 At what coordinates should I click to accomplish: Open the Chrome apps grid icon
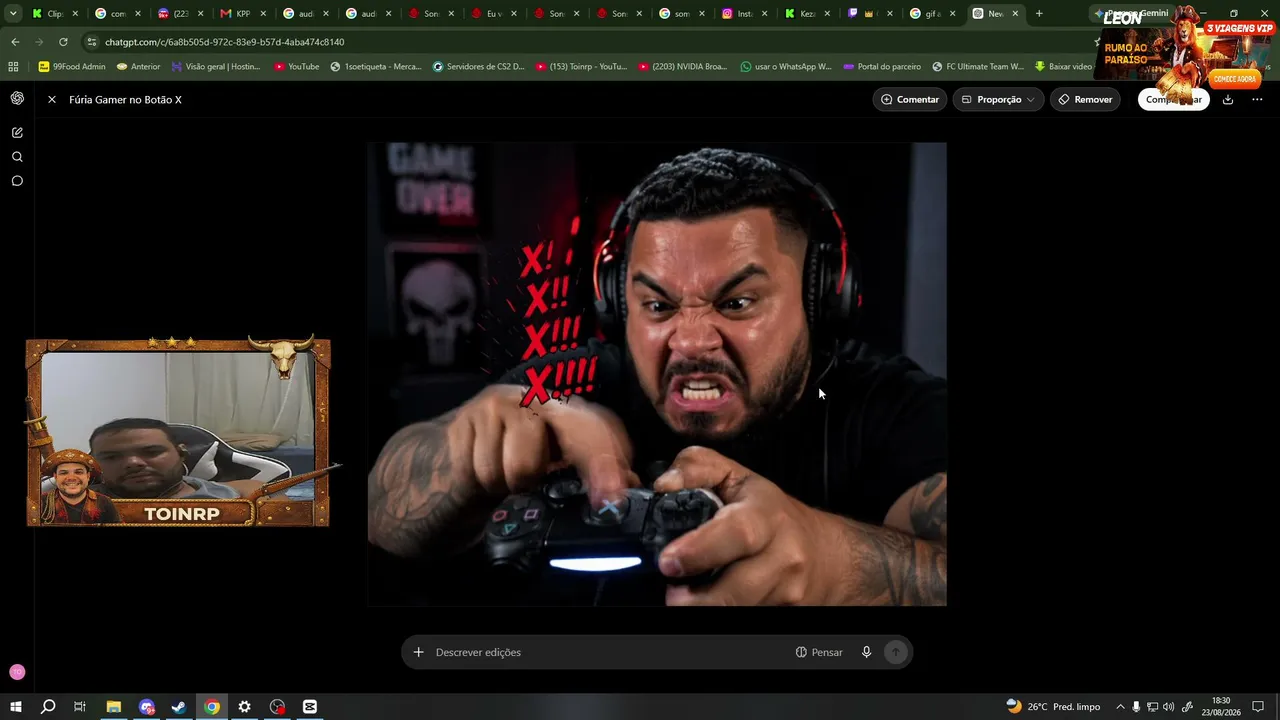point(13,67)
